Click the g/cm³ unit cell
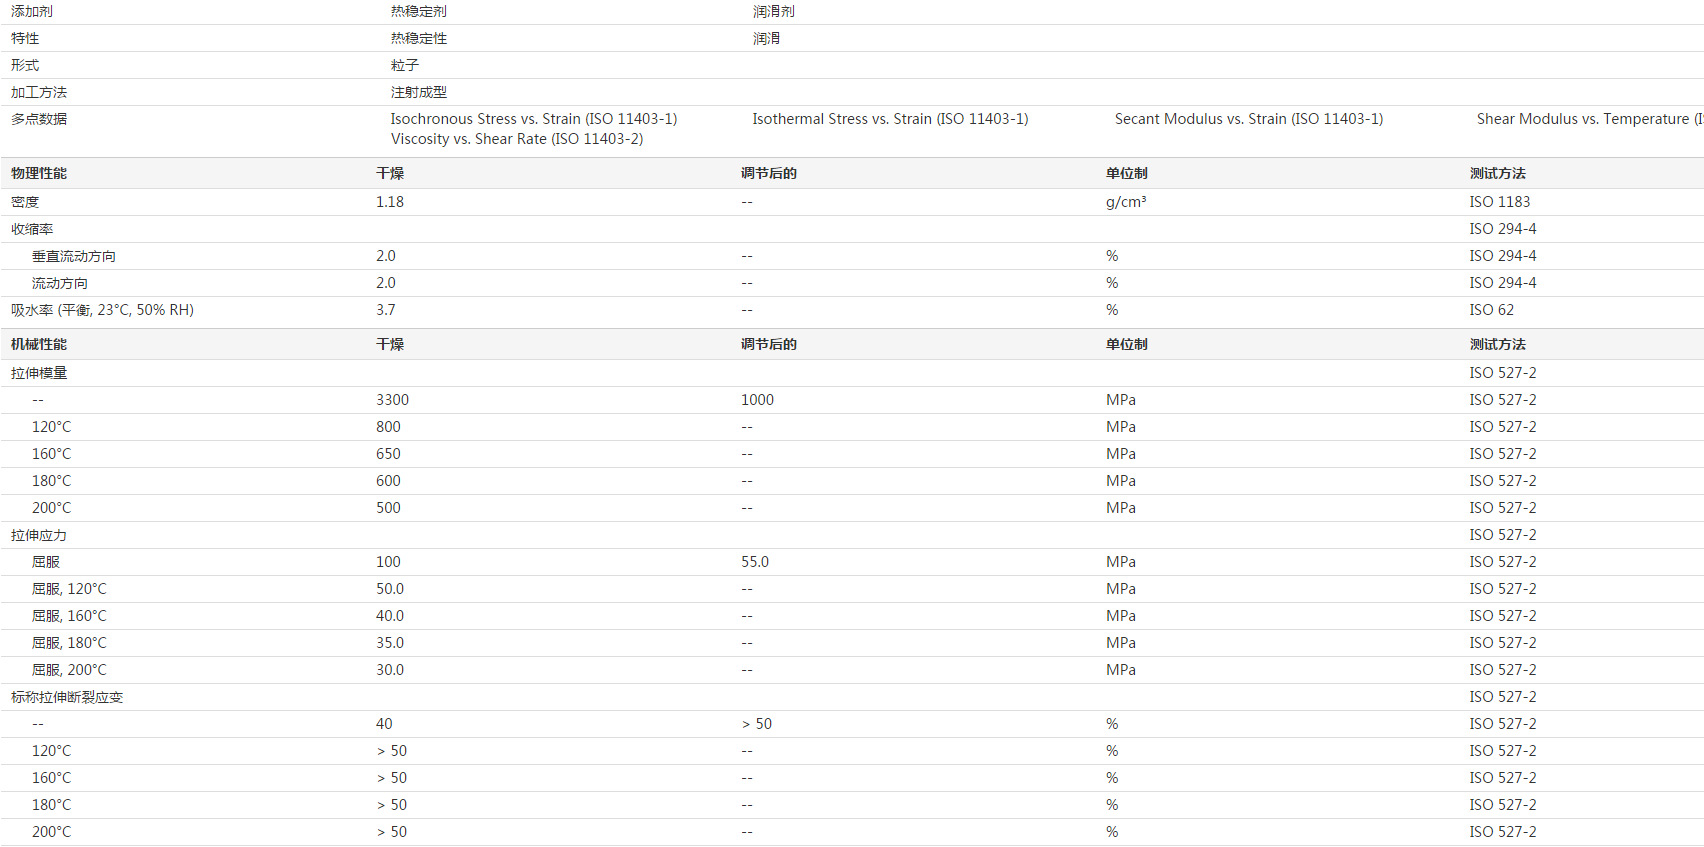Viewport: 1704px width, 847px height. coord(1126,202)
